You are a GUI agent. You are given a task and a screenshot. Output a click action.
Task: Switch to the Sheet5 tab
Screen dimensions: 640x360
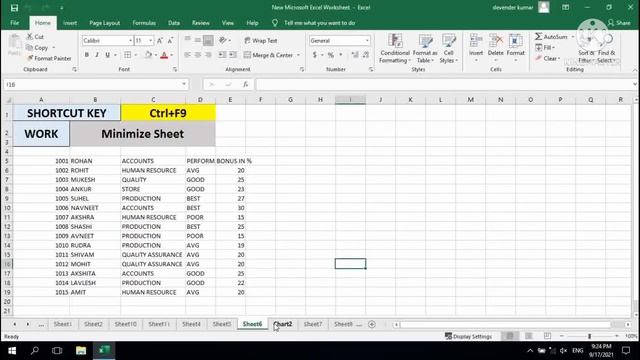pyautogui.click(x=222, y=324)
